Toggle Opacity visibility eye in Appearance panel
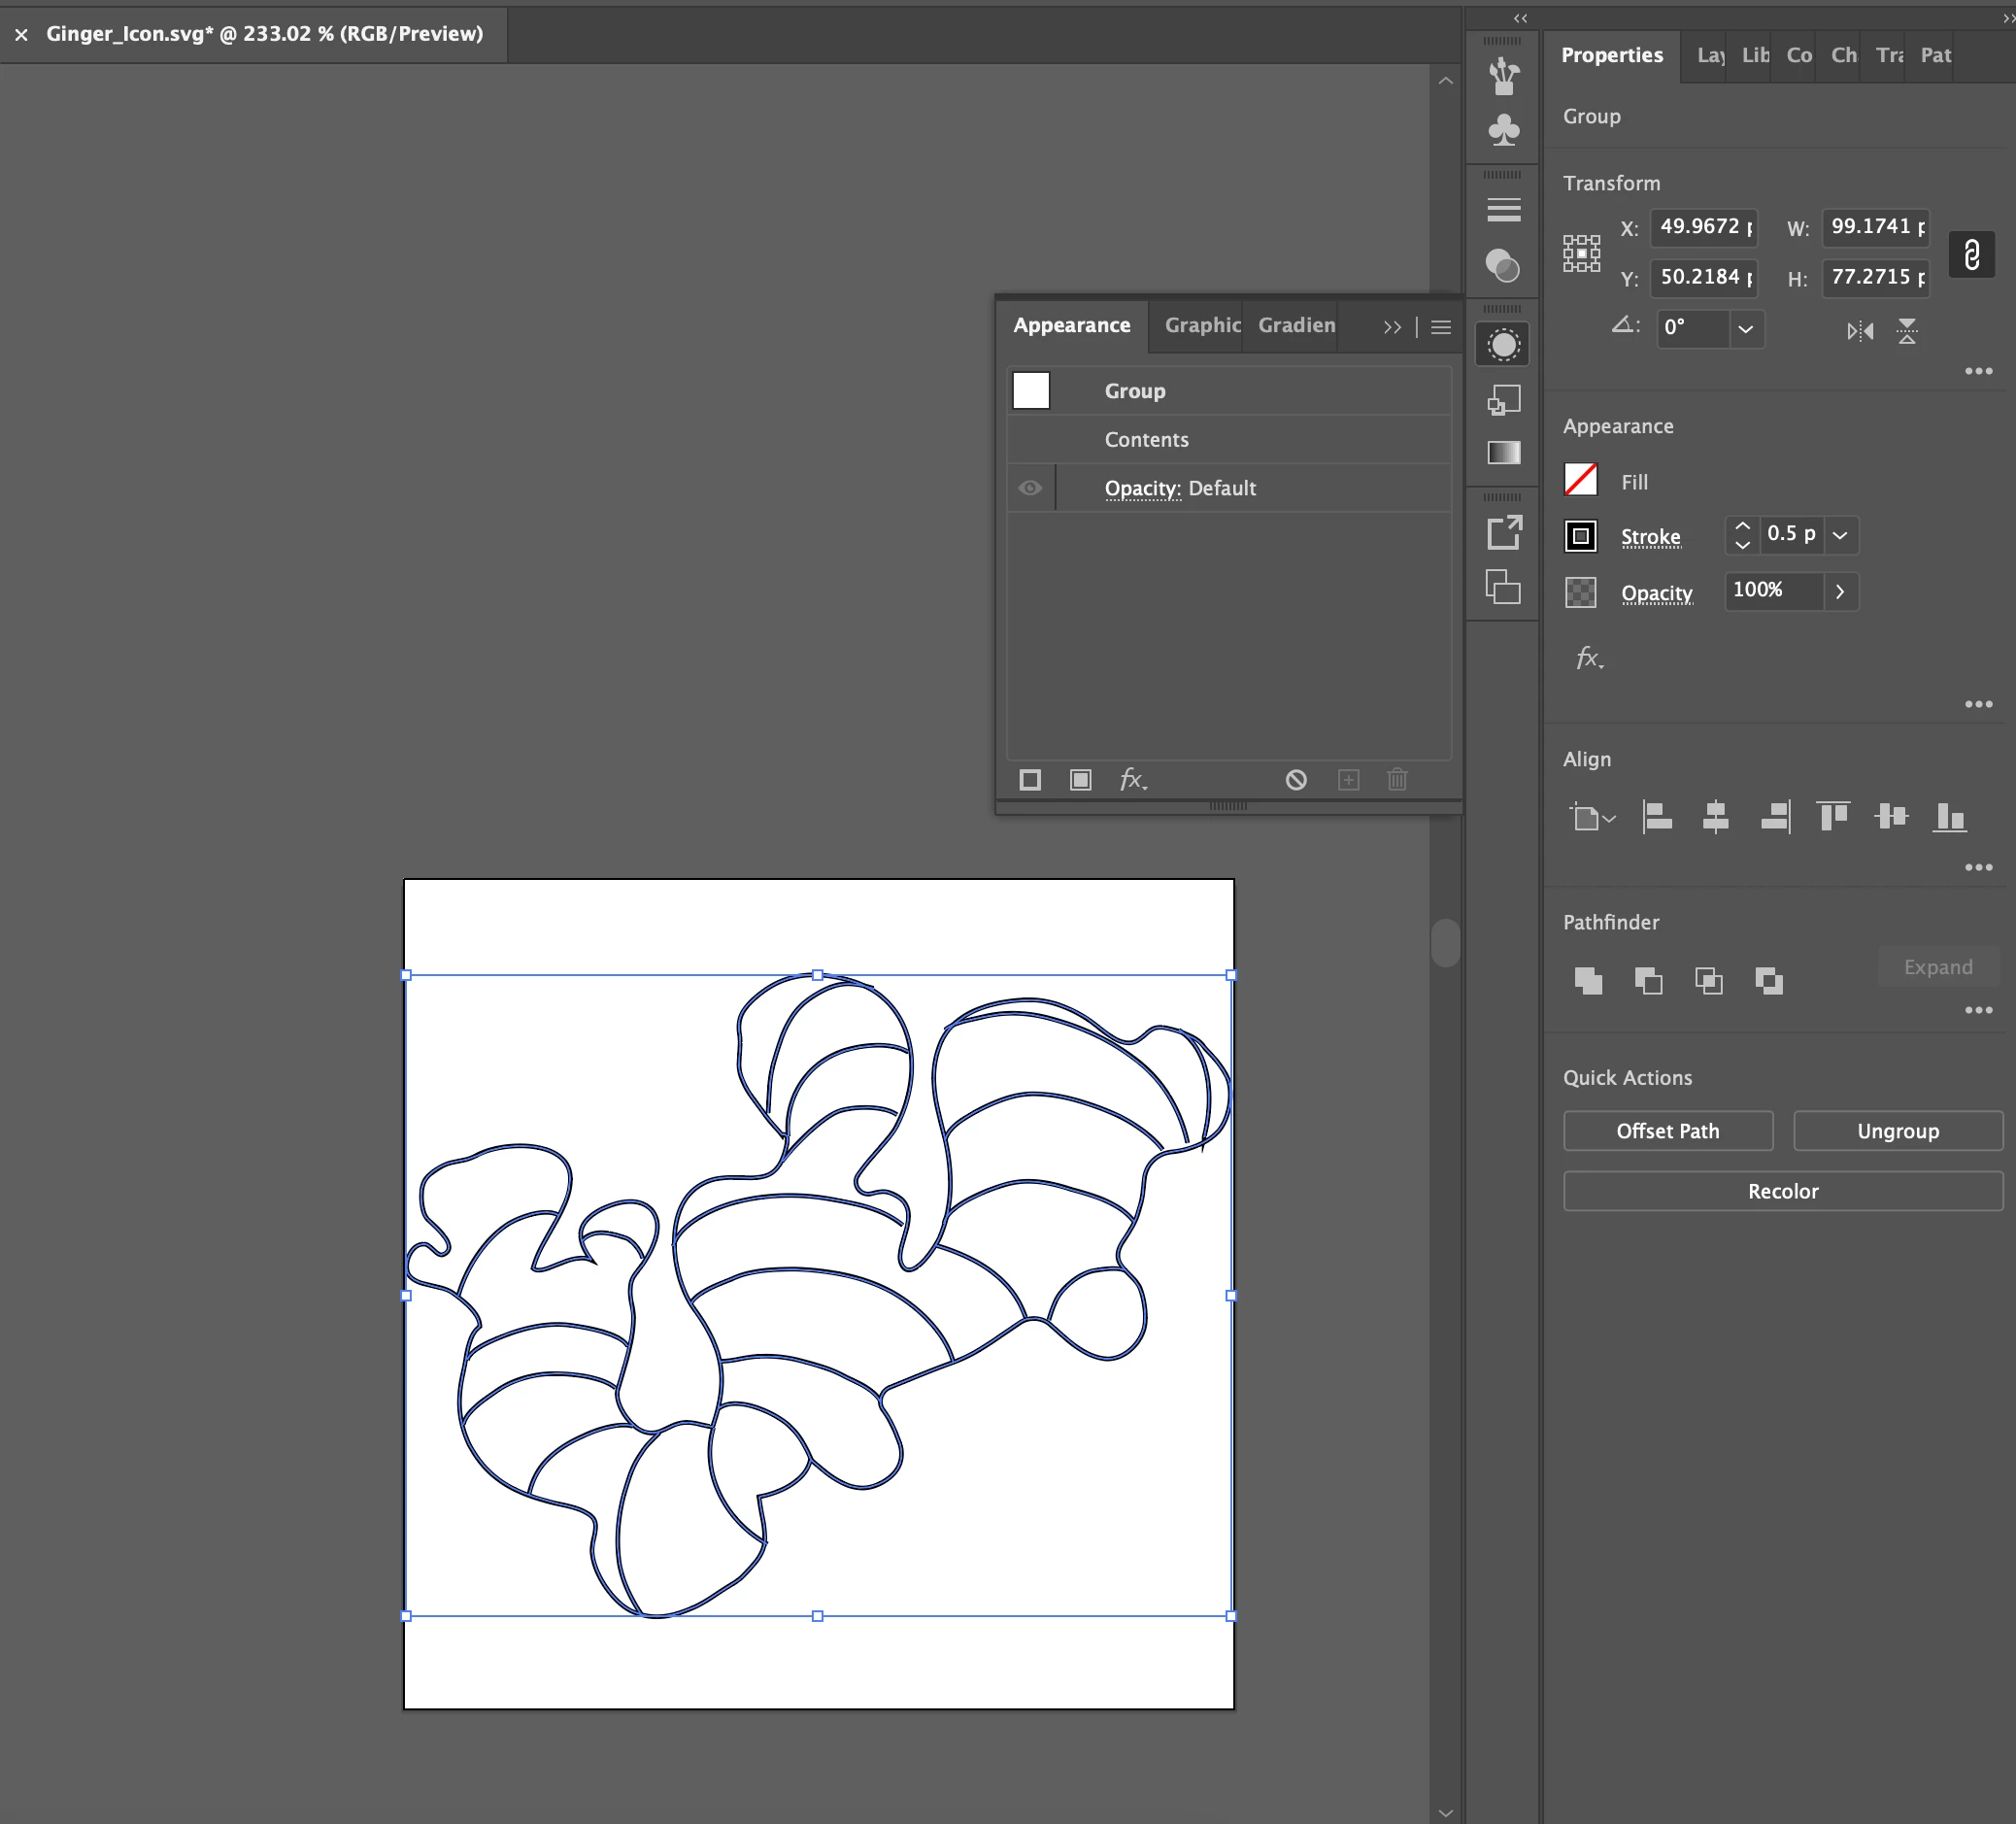This screenshot has width=2016, height=1824. [x=1030, y=488]
